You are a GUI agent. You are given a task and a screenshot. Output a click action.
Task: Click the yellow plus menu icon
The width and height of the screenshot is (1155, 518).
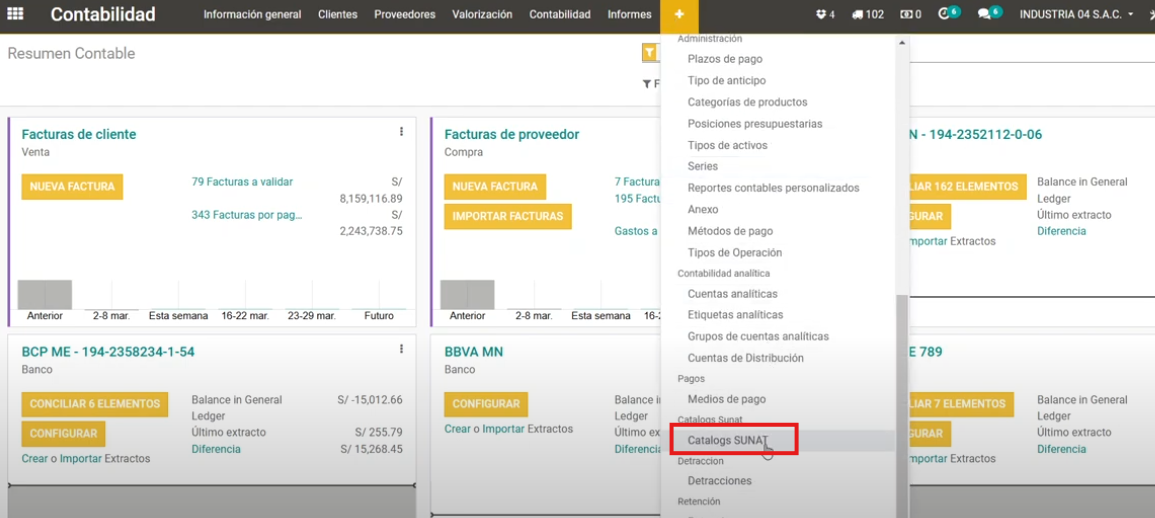(679, 15)
